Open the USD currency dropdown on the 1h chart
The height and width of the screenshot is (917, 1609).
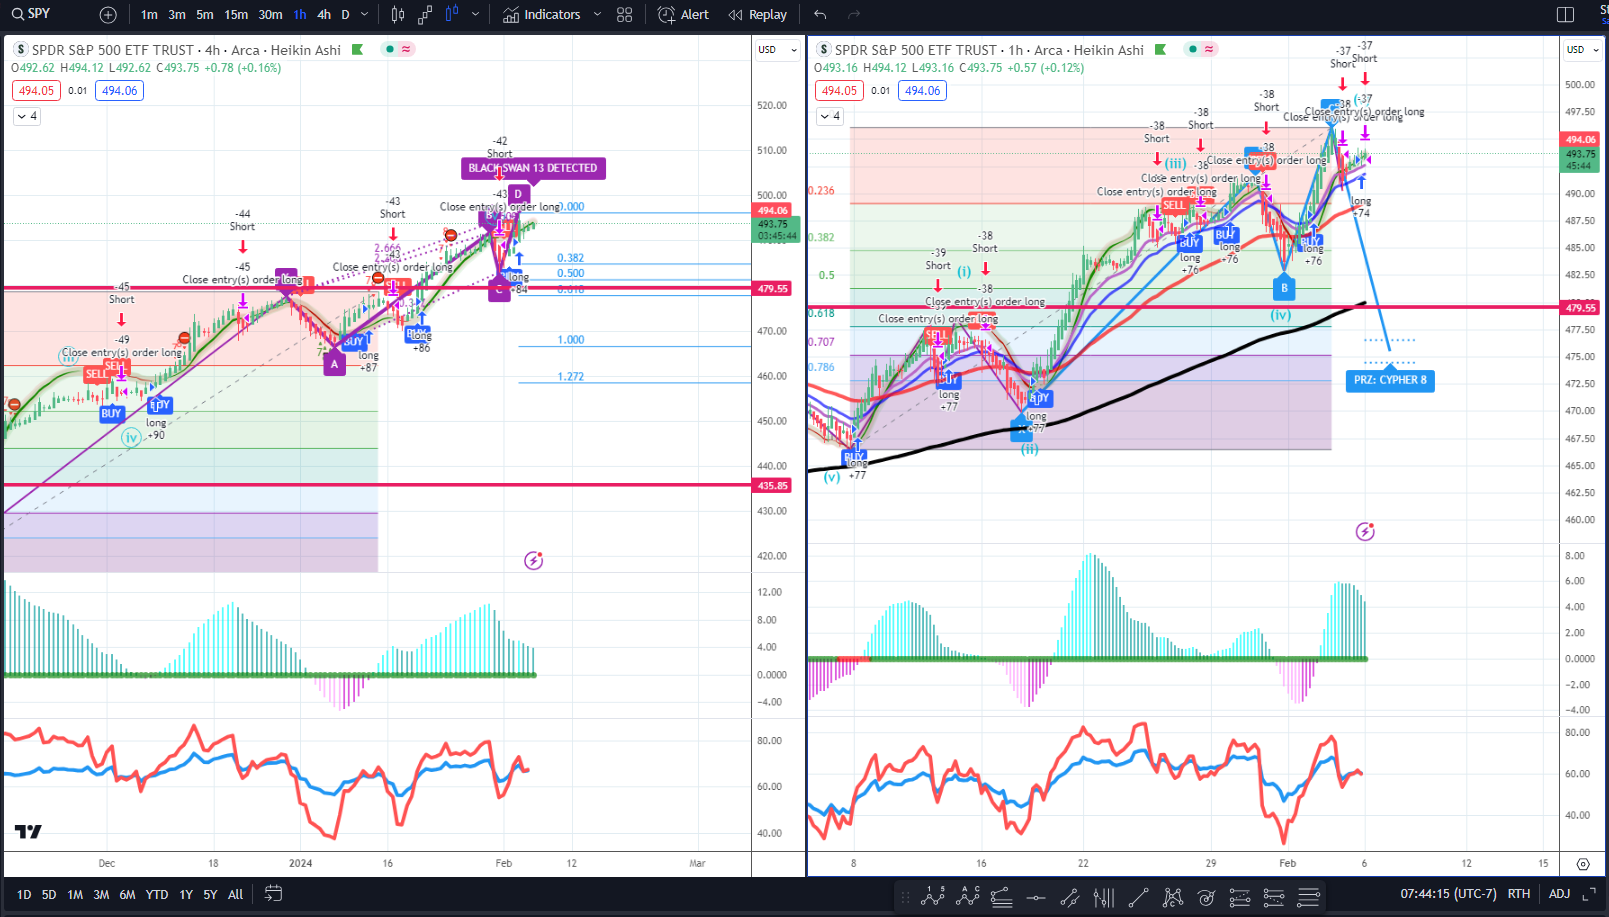pos(1581,49)
